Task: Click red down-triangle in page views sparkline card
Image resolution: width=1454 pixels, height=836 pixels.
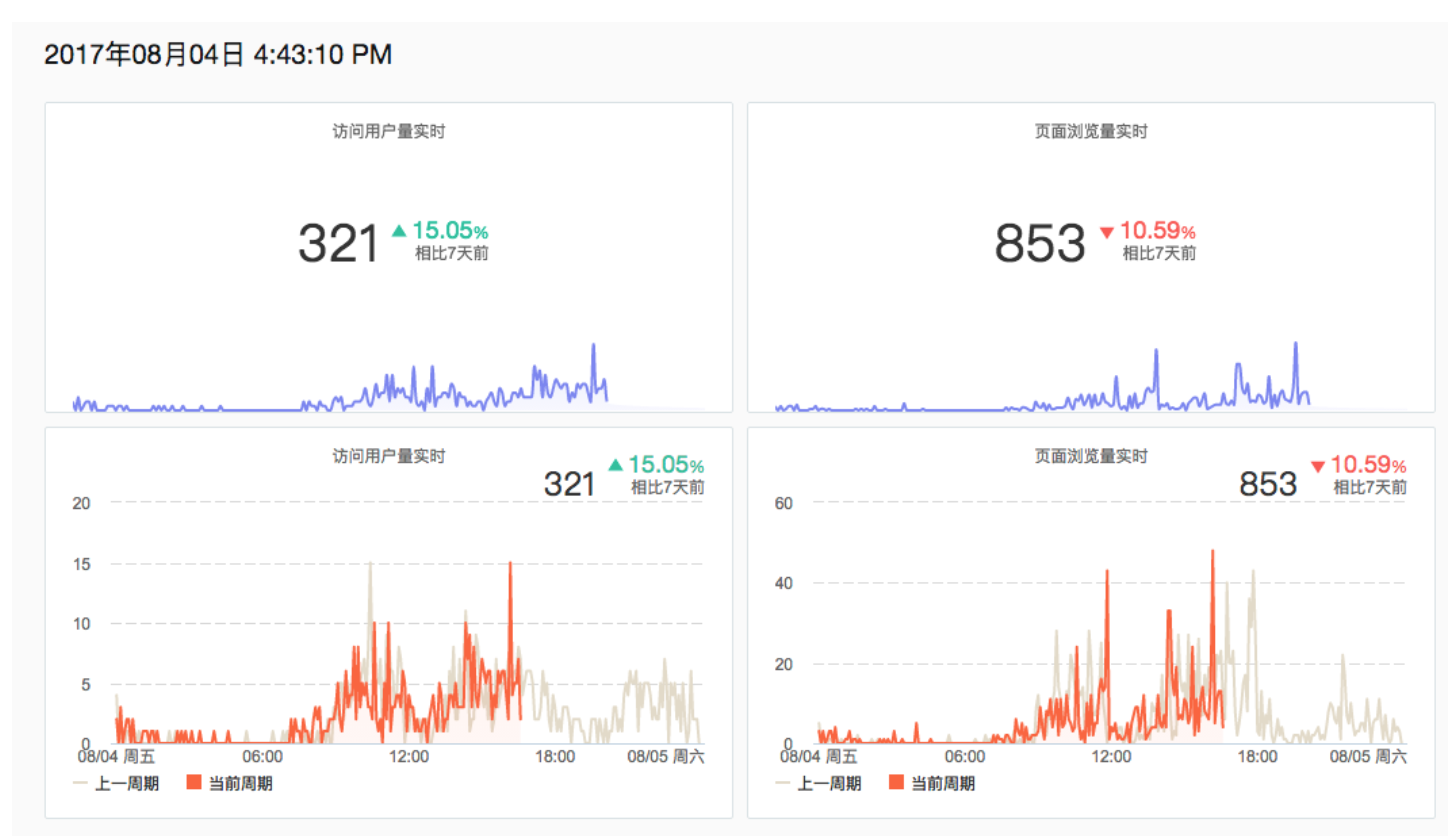Action: click(1106, 232)
